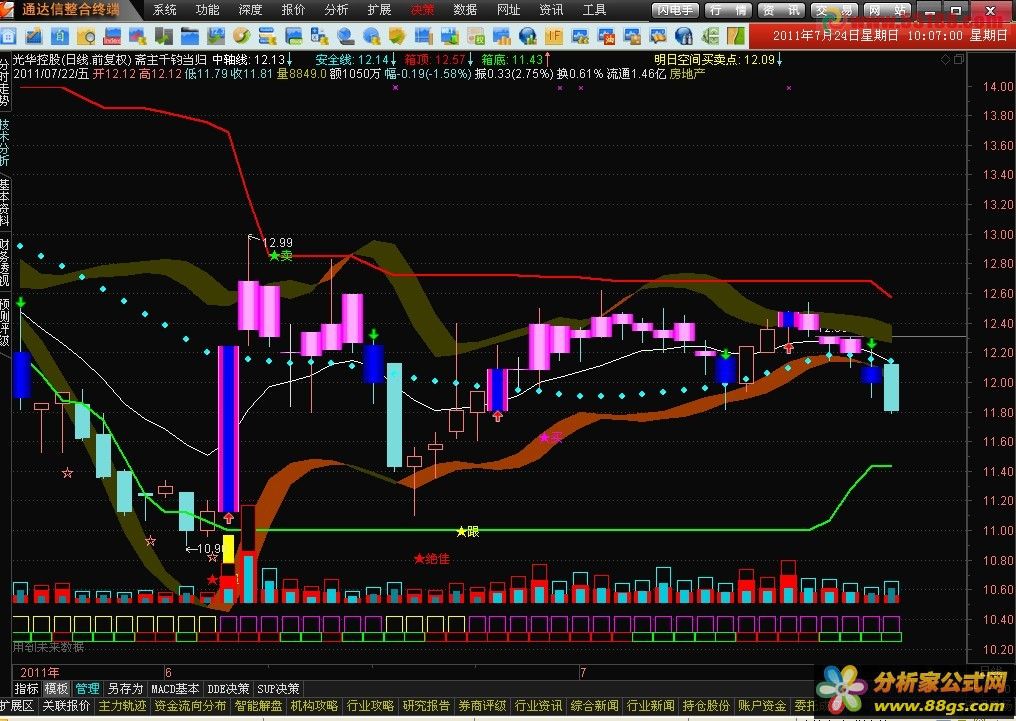Click the 123 checkmark toolbar icon
This screenshot has height=721, width=1016.
click(x=216, y=36)
